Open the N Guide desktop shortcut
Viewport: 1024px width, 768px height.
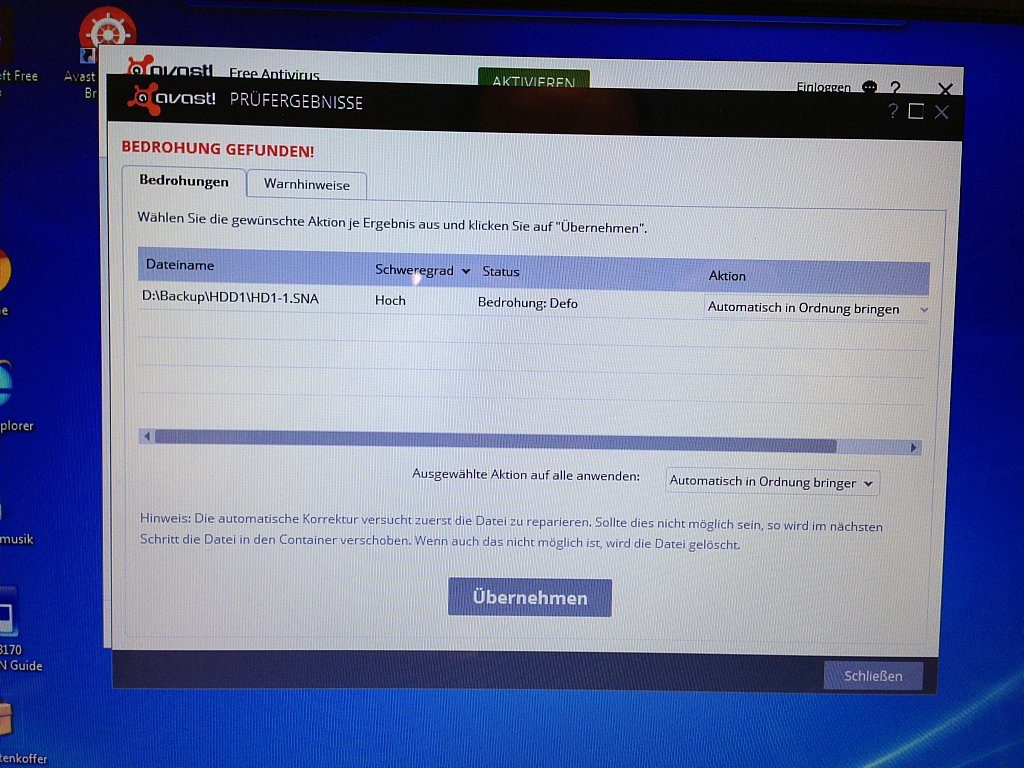pos(8,620)
